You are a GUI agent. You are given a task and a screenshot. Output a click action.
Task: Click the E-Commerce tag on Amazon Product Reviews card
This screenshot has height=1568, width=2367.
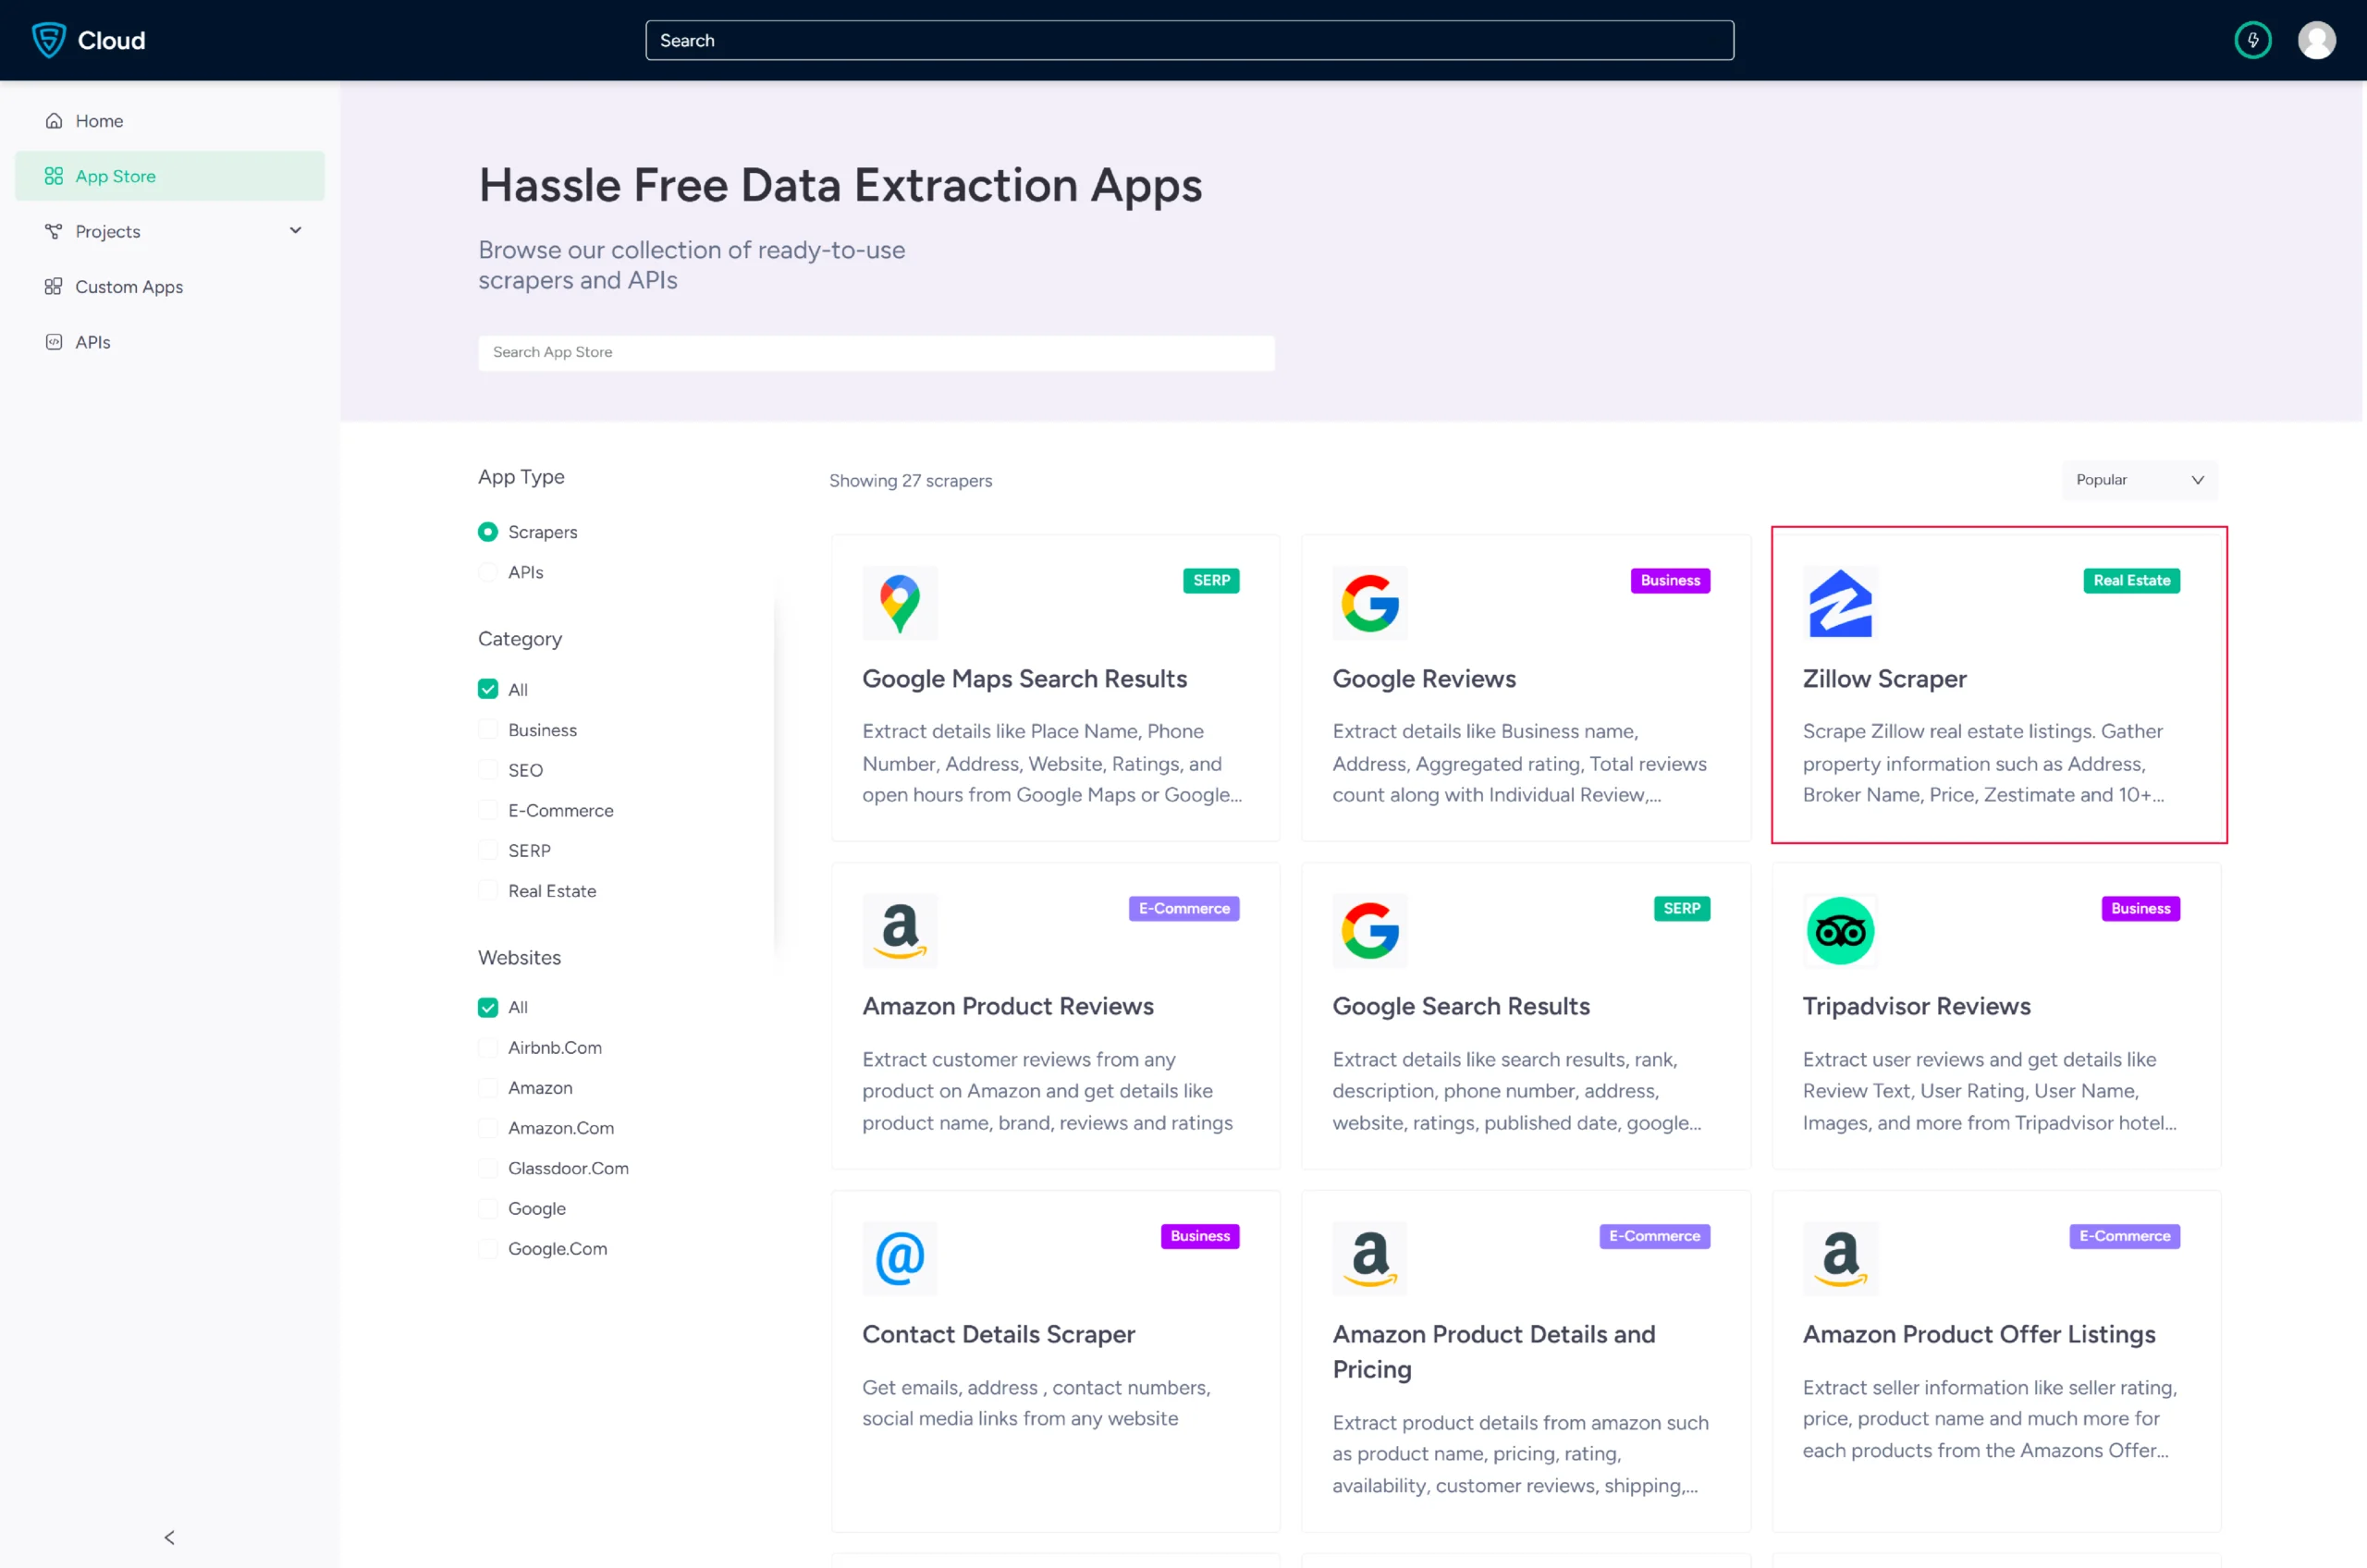tap(1184, 908)
